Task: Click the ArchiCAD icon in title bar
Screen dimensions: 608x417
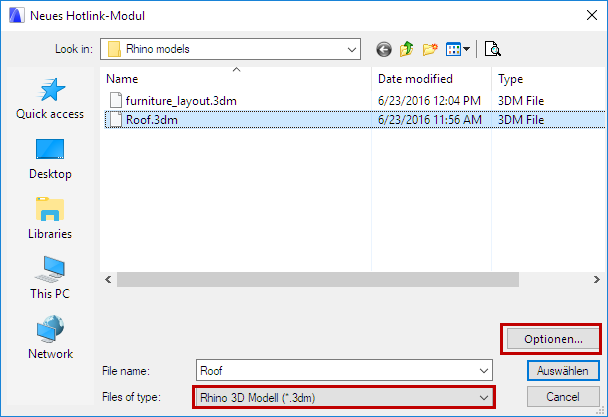Action: coord(17,16)
